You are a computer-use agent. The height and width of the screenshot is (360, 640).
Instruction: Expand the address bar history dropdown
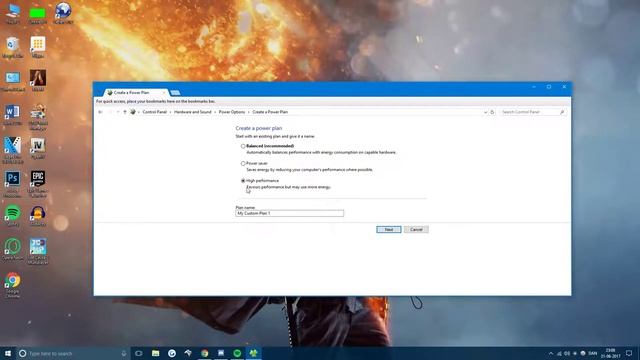pos(485,112)
